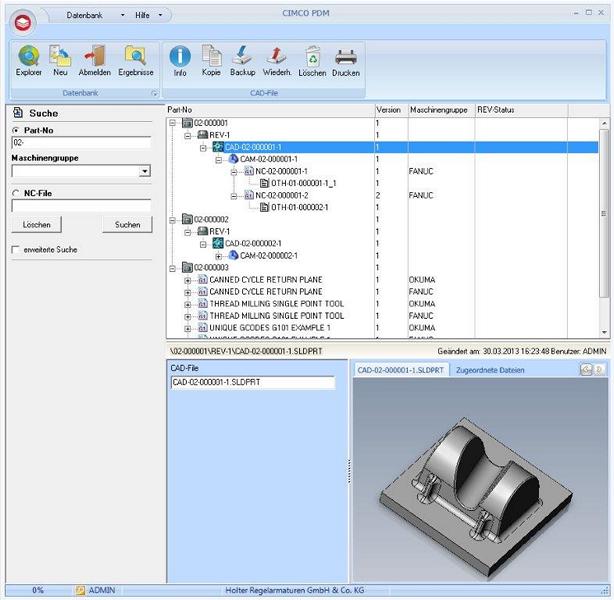Collapse REV-1 under 02-000001

click(188, 135)
